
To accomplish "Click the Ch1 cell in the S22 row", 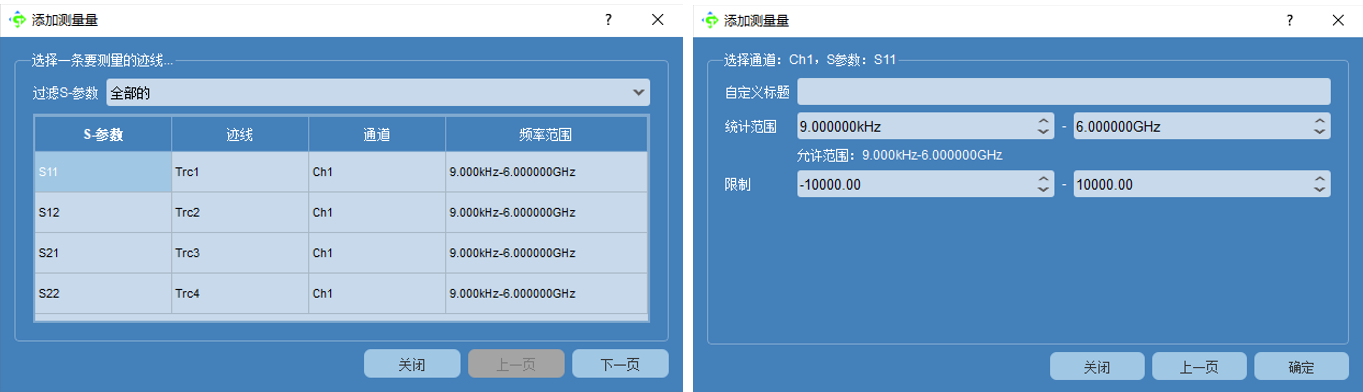I will [377, 294].
